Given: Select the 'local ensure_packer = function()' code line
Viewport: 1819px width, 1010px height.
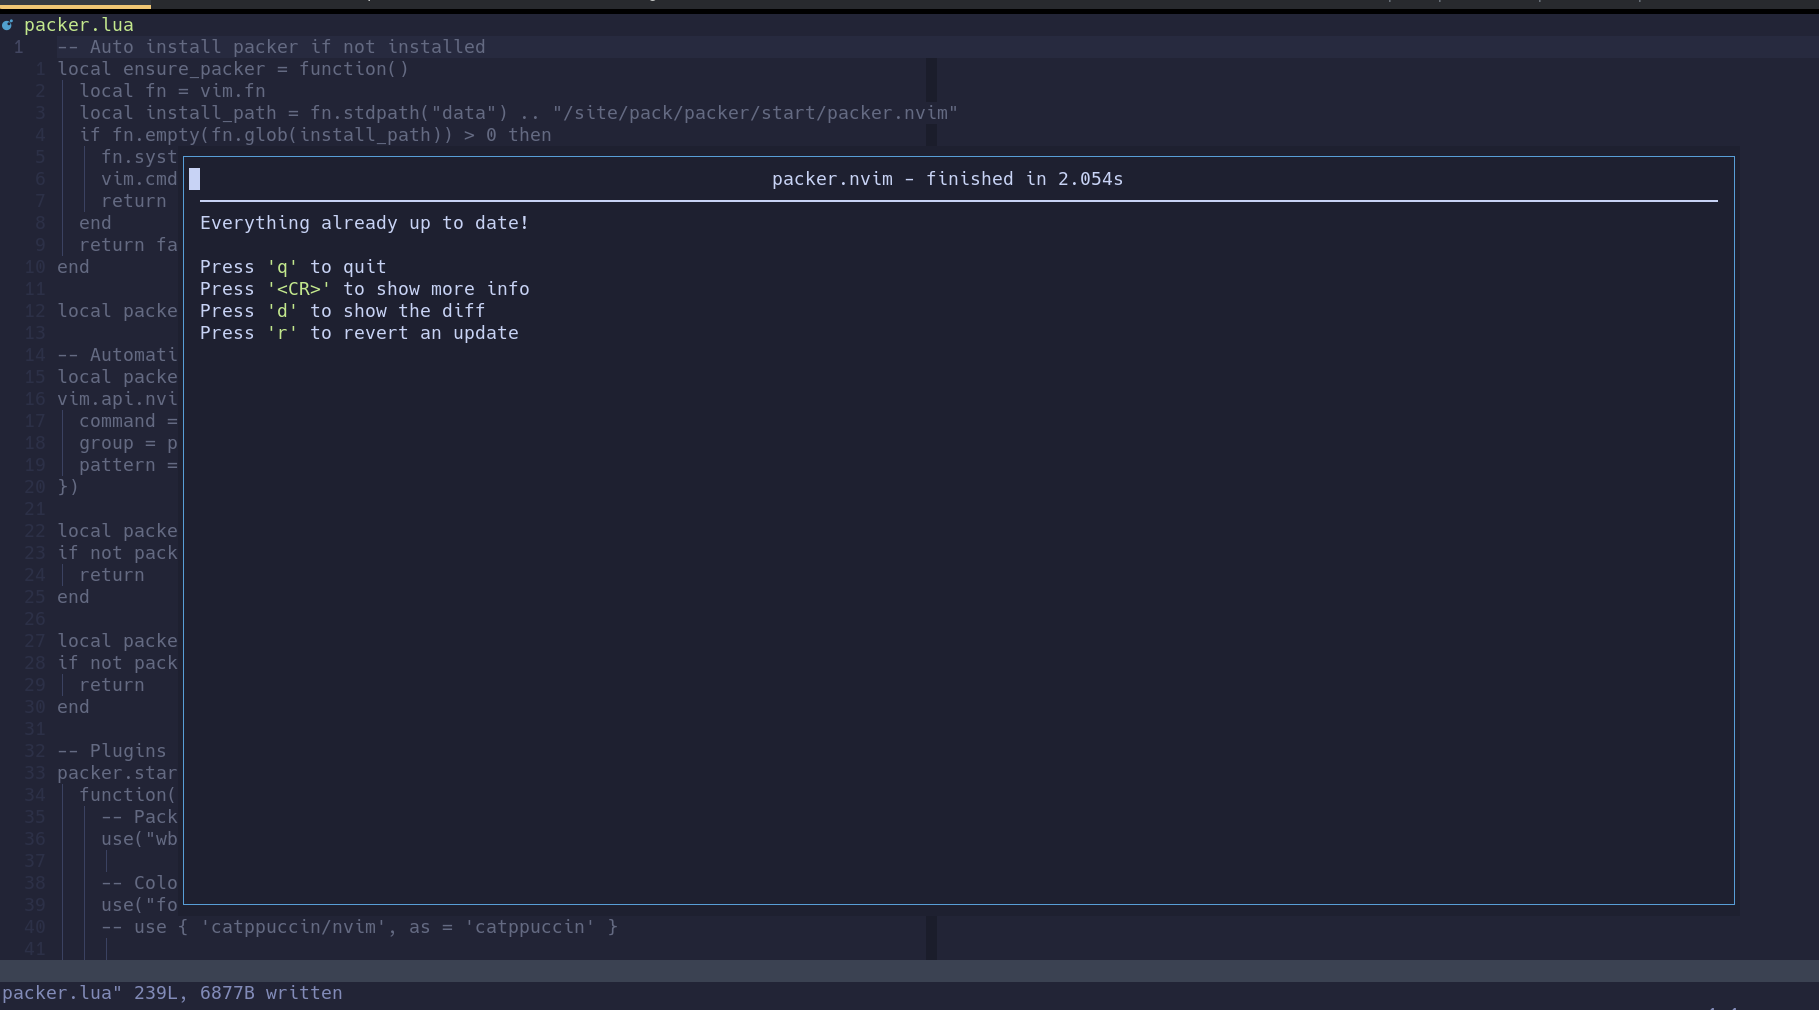Looking at the screenshot, I should (232, 68).
